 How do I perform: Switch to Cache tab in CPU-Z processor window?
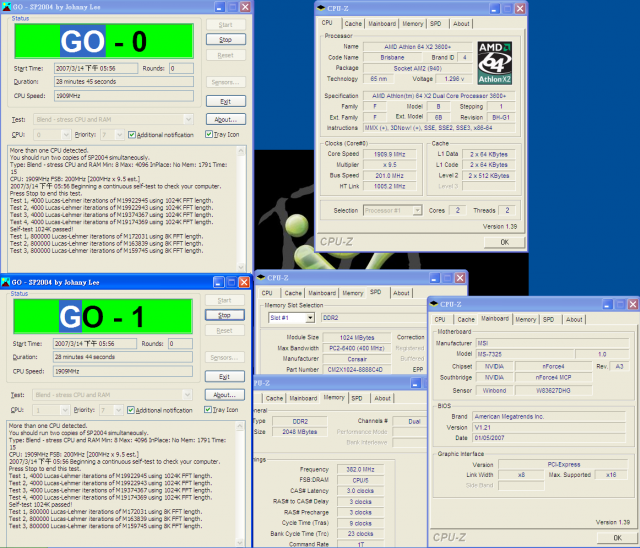click(x=353, y=24)
